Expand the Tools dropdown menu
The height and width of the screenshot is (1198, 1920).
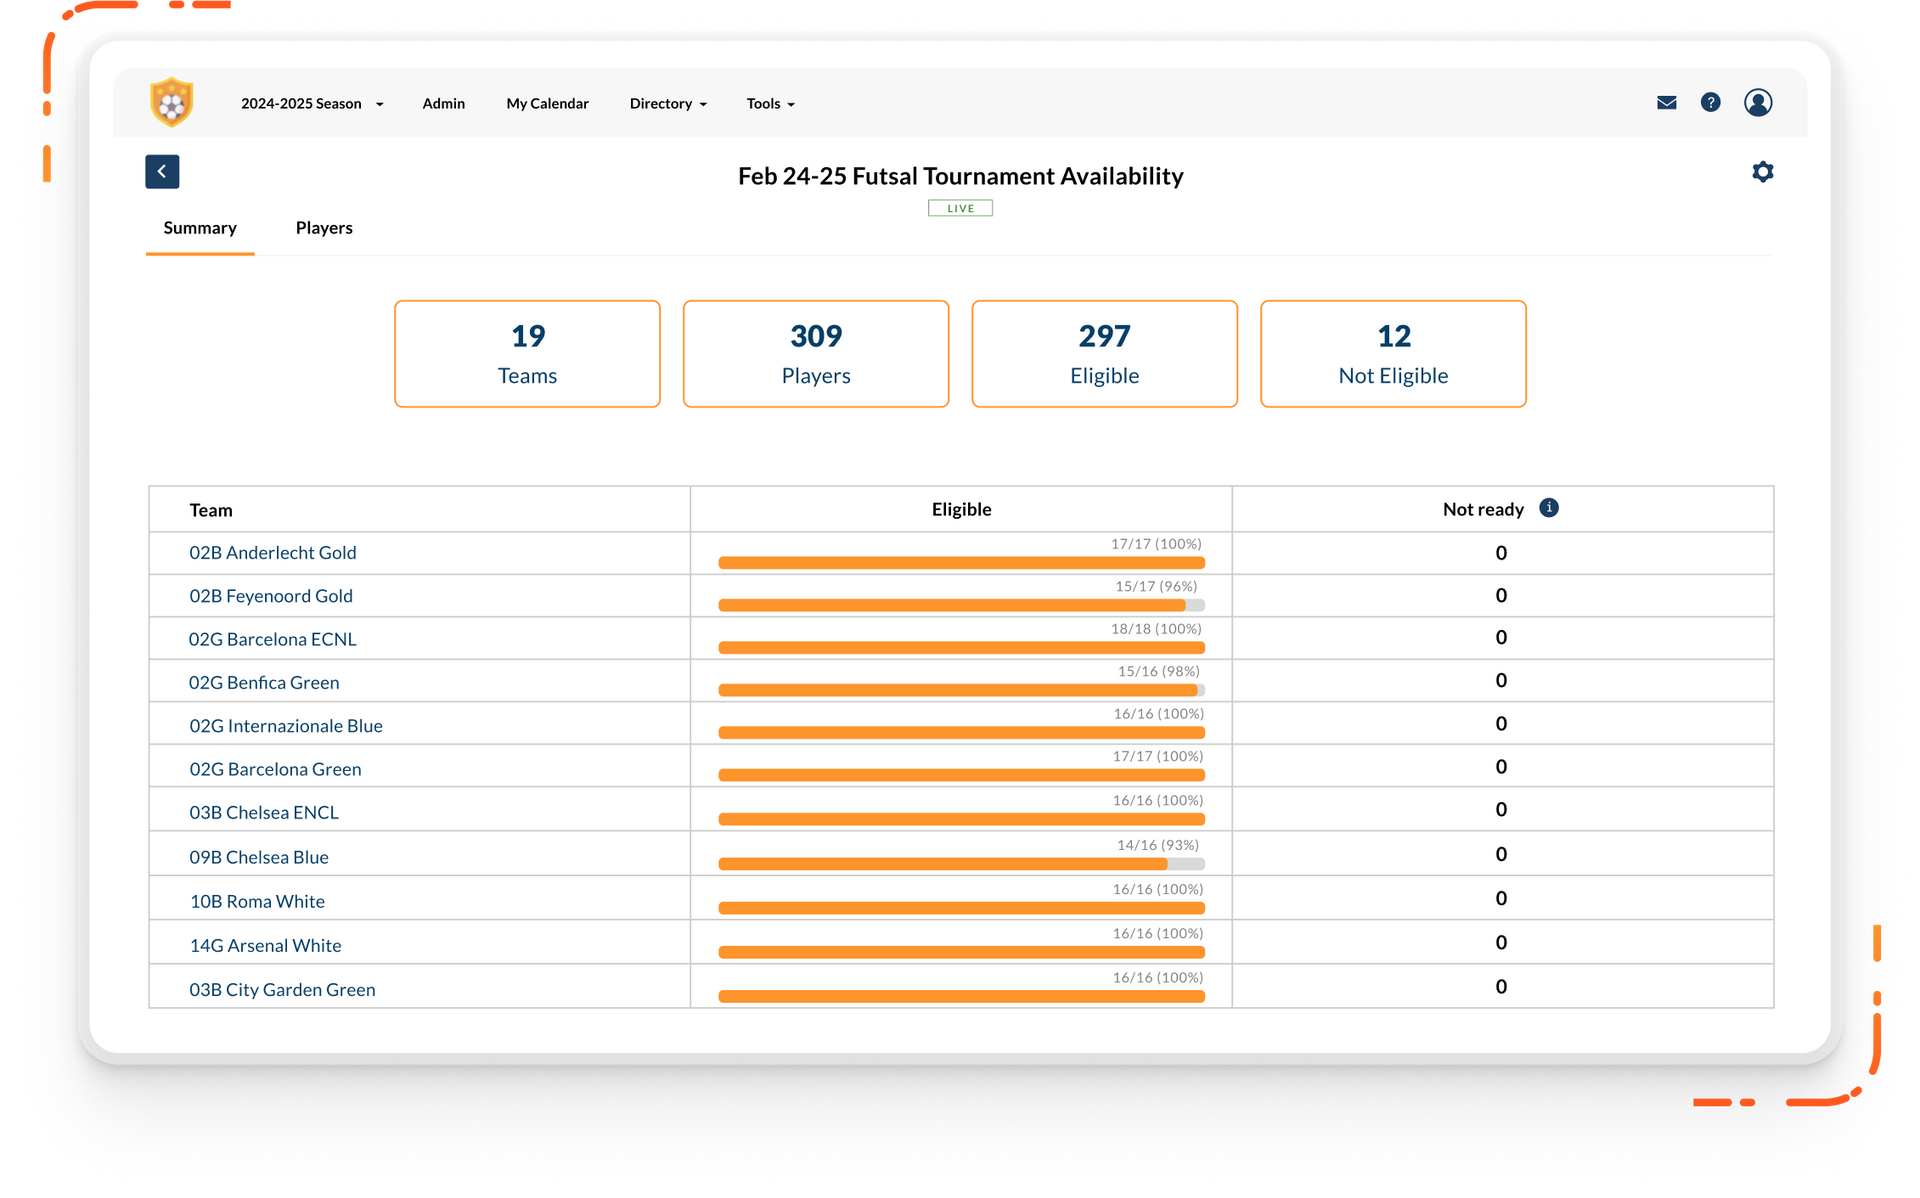(x=770, y=102)
